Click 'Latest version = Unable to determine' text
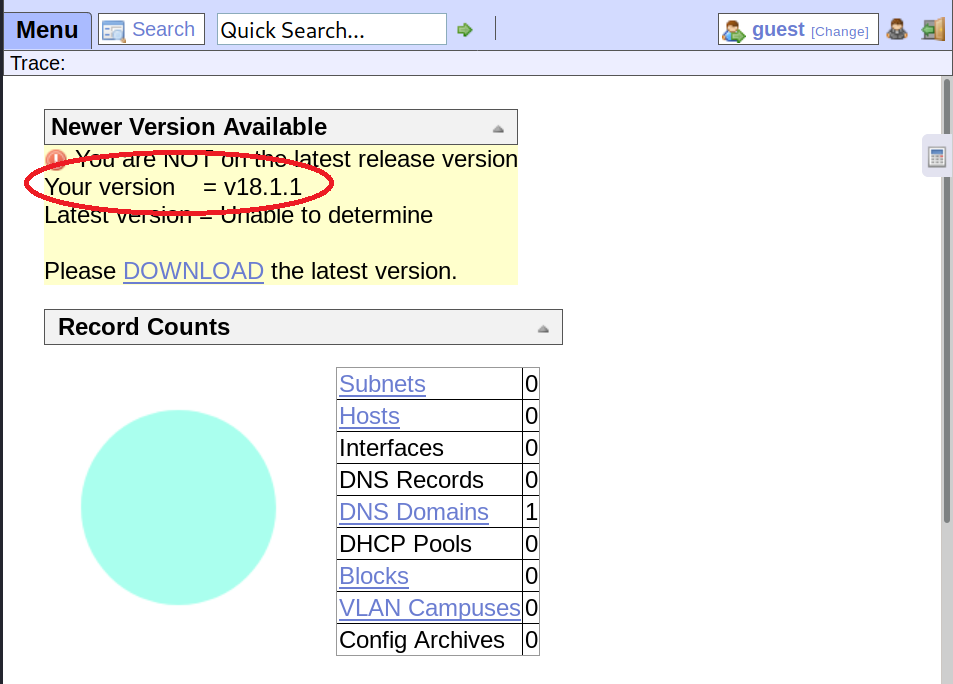Screen dimensions: 953x684 click(x=238, y=215)
